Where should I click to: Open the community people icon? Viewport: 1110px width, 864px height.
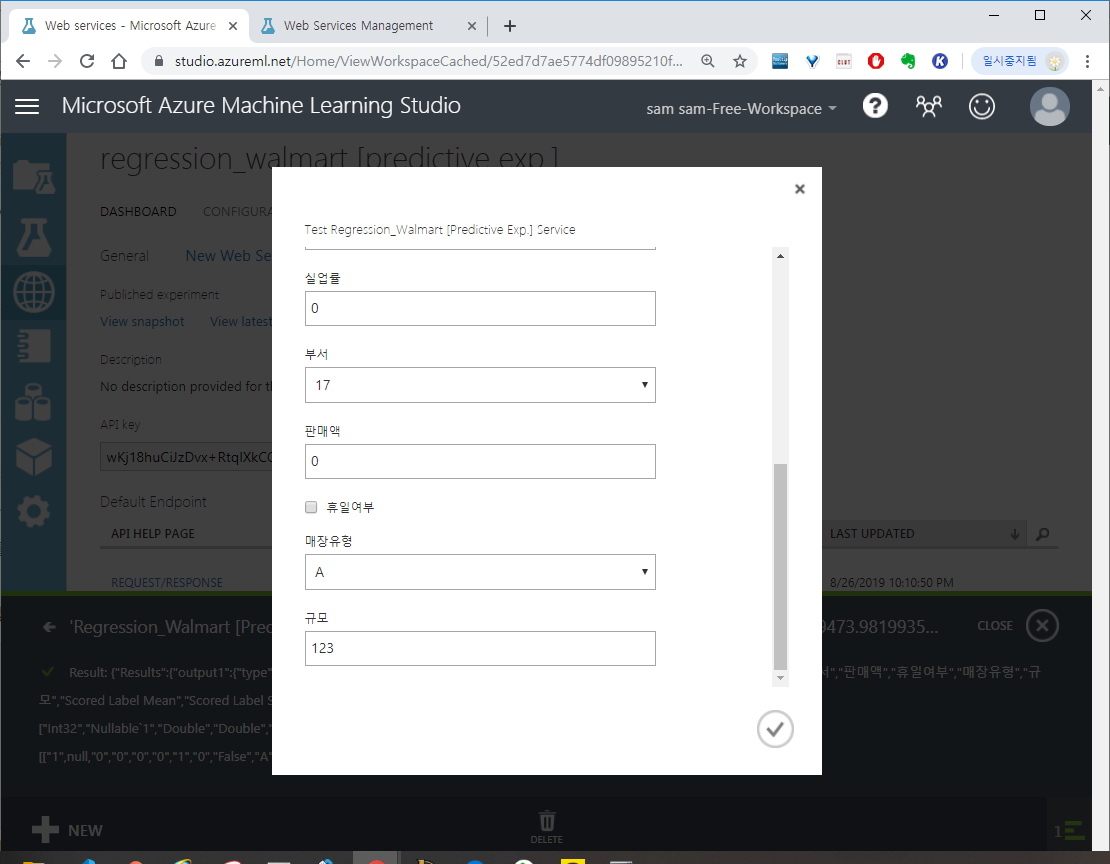click(928, 106)
